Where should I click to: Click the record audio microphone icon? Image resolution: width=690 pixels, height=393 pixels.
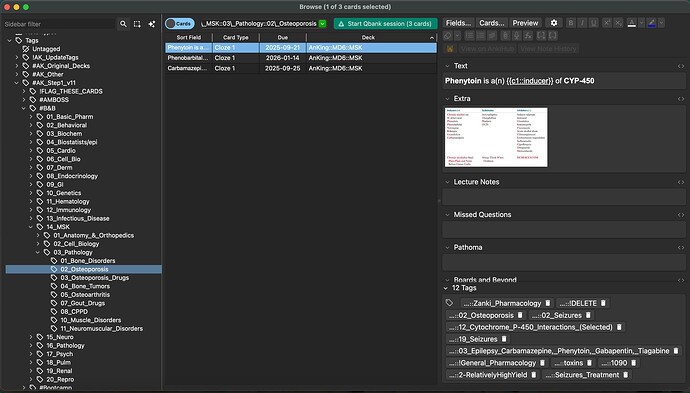[x=517, y=36]
